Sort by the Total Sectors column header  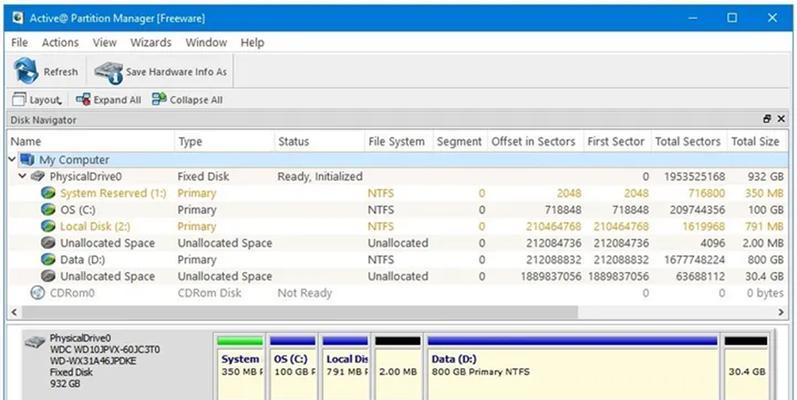click(689, 142)
